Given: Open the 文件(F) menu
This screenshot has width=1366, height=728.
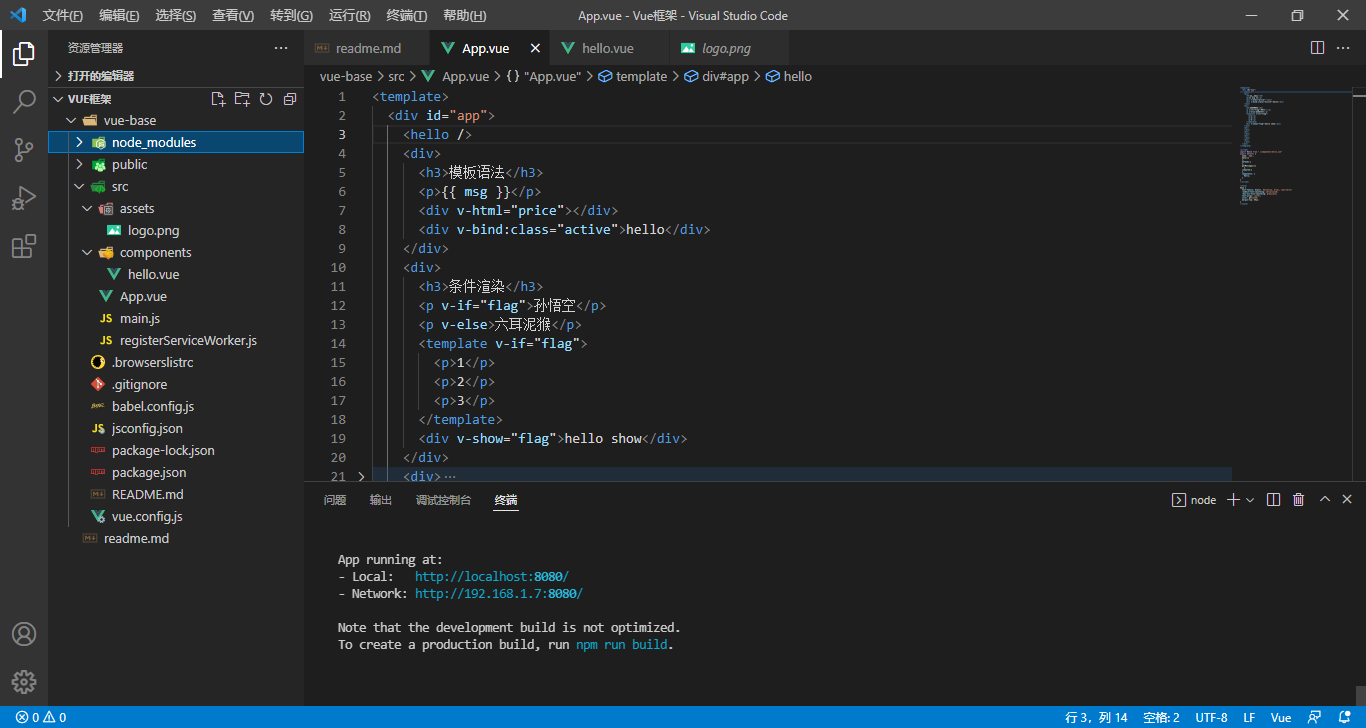Looking at the screenshot, I should (x=63, y=15).
